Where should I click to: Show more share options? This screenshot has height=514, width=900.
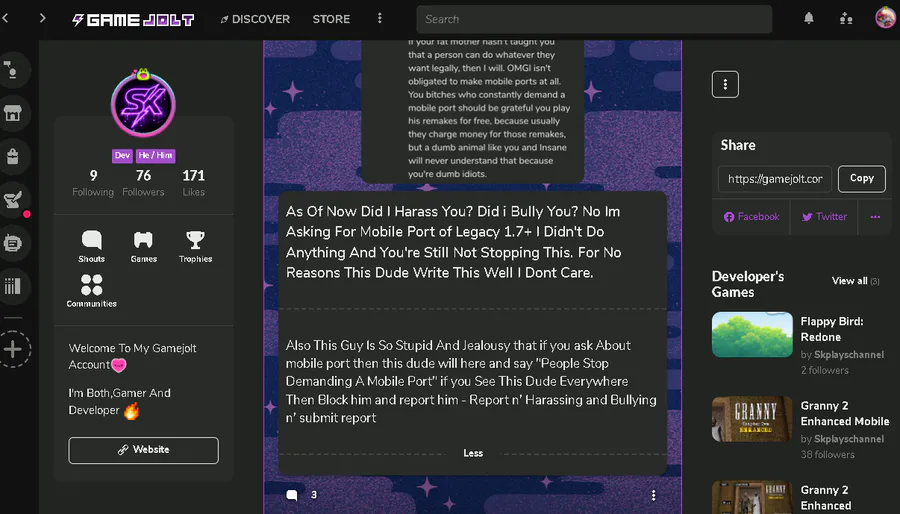click(875, 217)
